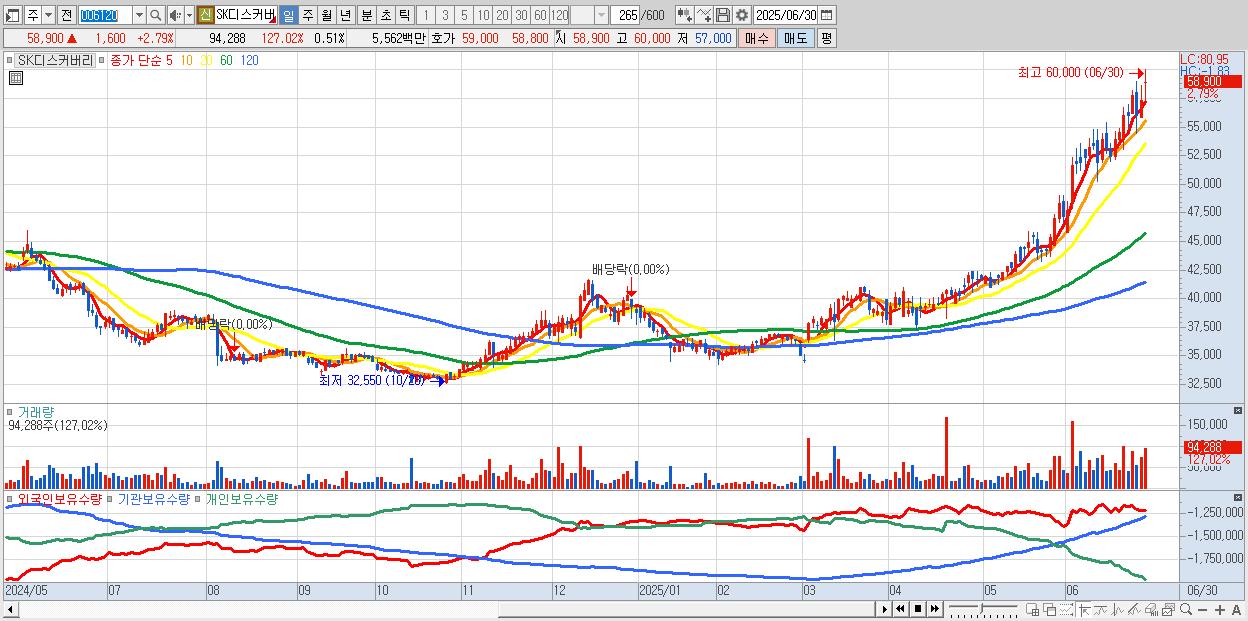The height and width of the screenshot is (621, 1248).
Task: Click the dashed chart-area icon in bottom bar
Action: 1066,609
